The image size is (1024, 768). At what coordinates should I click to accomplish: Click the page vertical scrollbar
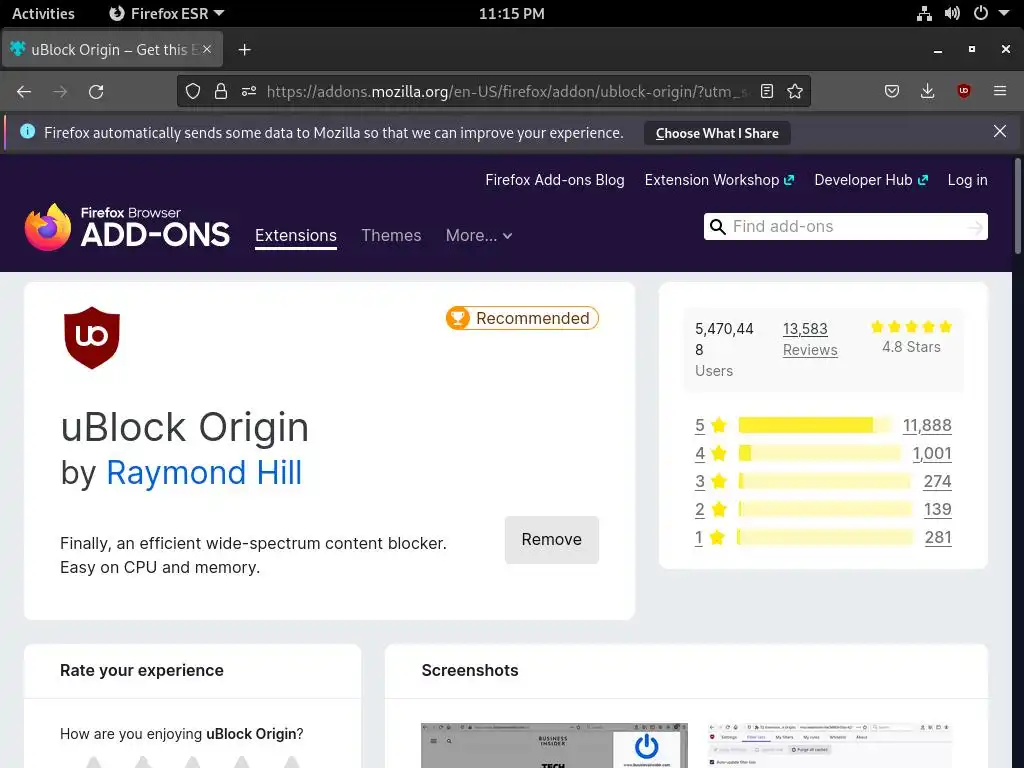point(1017,206)
